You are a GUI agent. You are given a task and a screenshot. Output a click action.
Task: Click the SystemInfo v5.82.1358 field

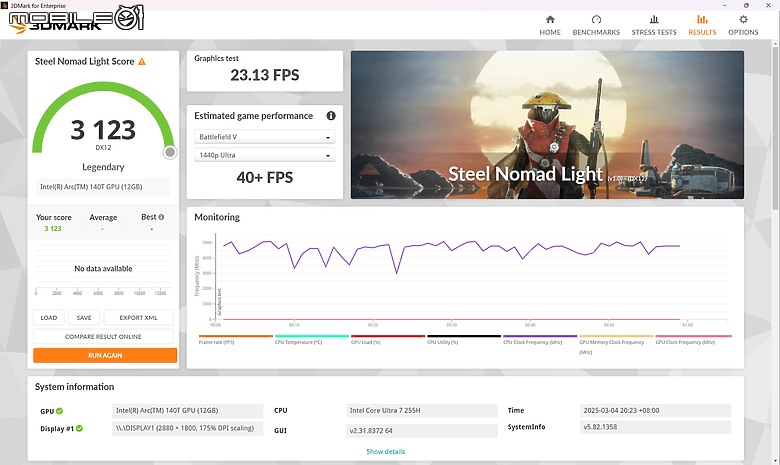click(x=656, y=427)
